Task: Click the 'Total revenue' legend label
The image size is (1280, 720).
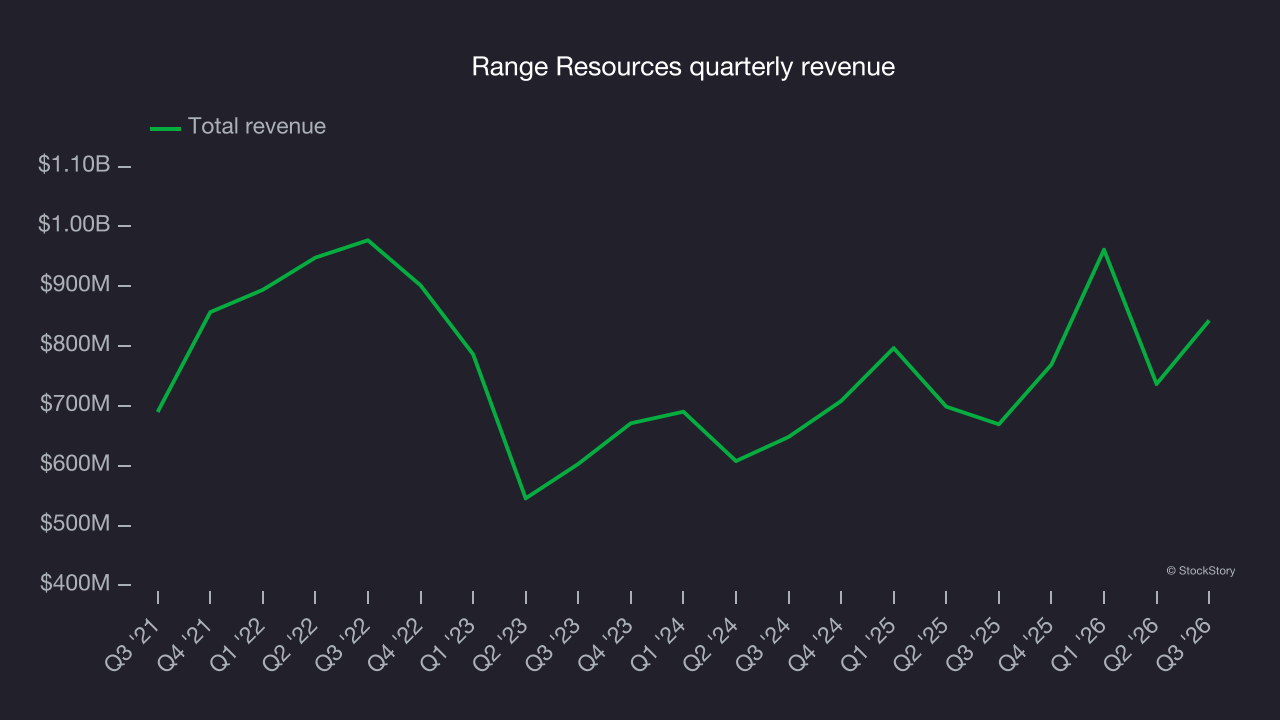Action: coord(257,126)
